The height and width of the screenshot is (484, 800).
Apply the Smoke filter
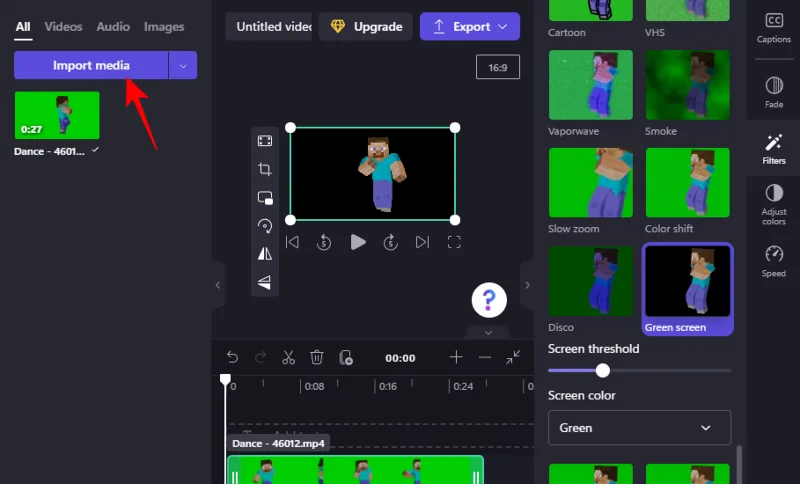688,85
